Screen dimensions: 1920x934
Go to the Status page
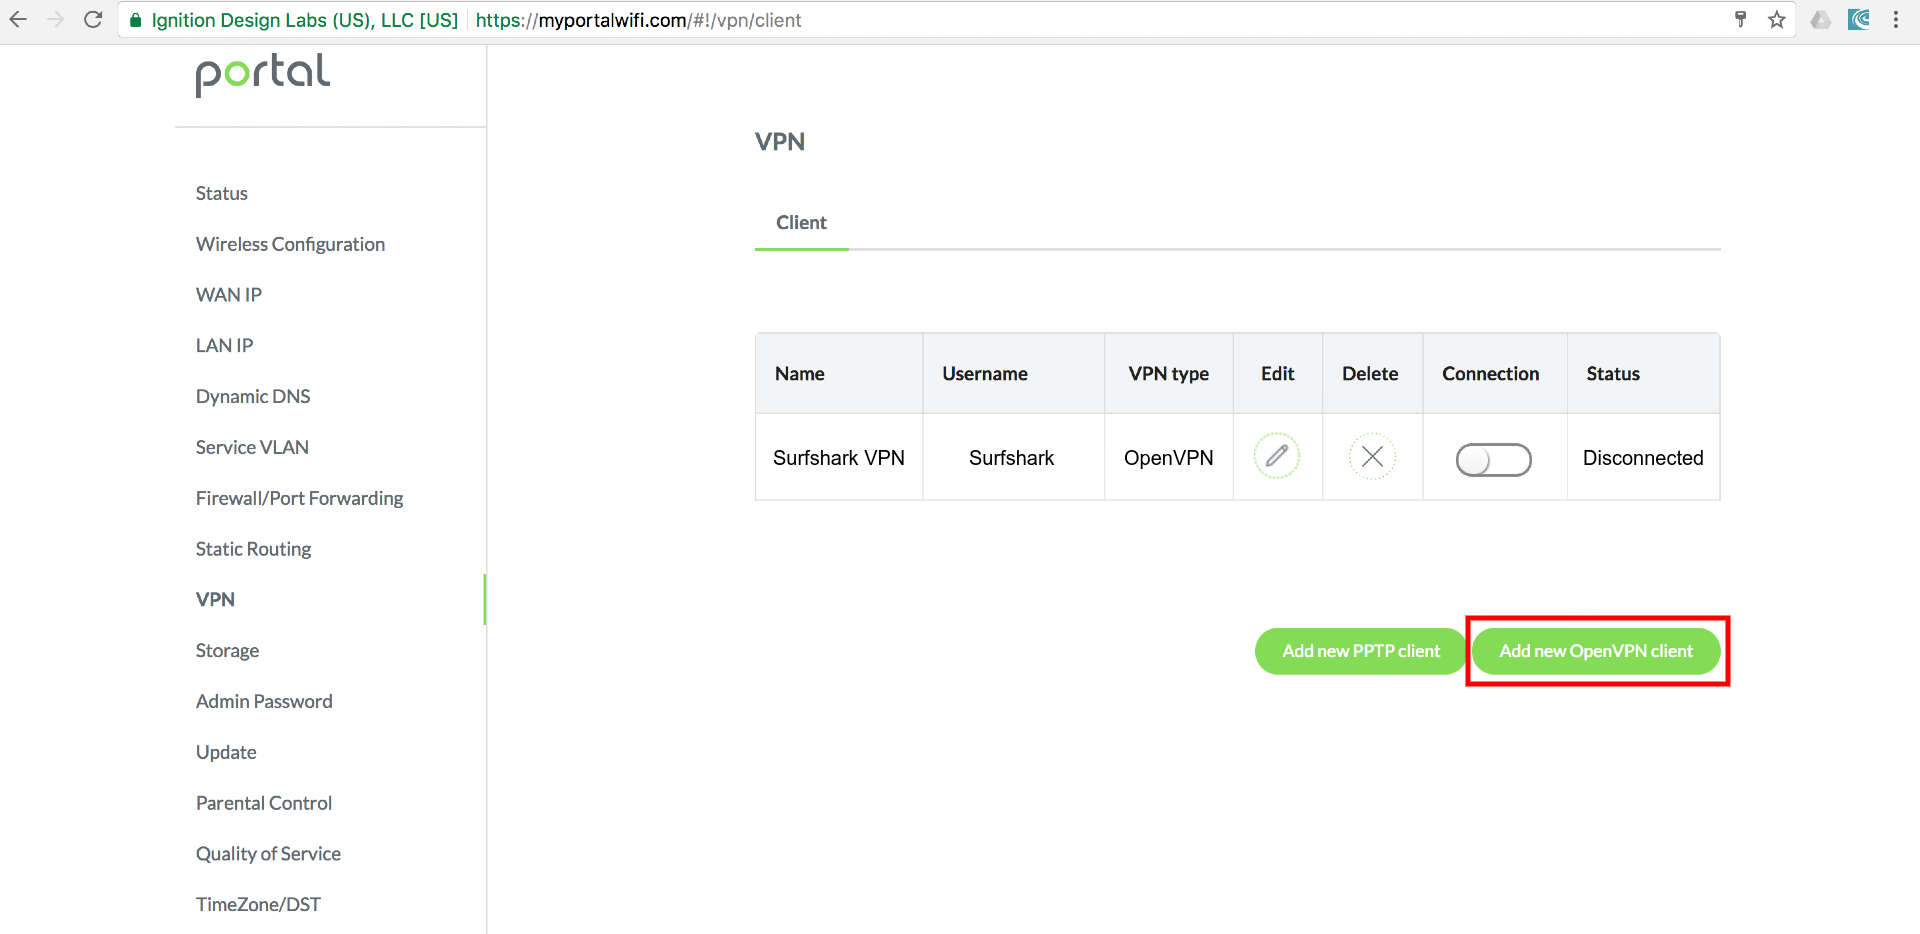[221, 193]
